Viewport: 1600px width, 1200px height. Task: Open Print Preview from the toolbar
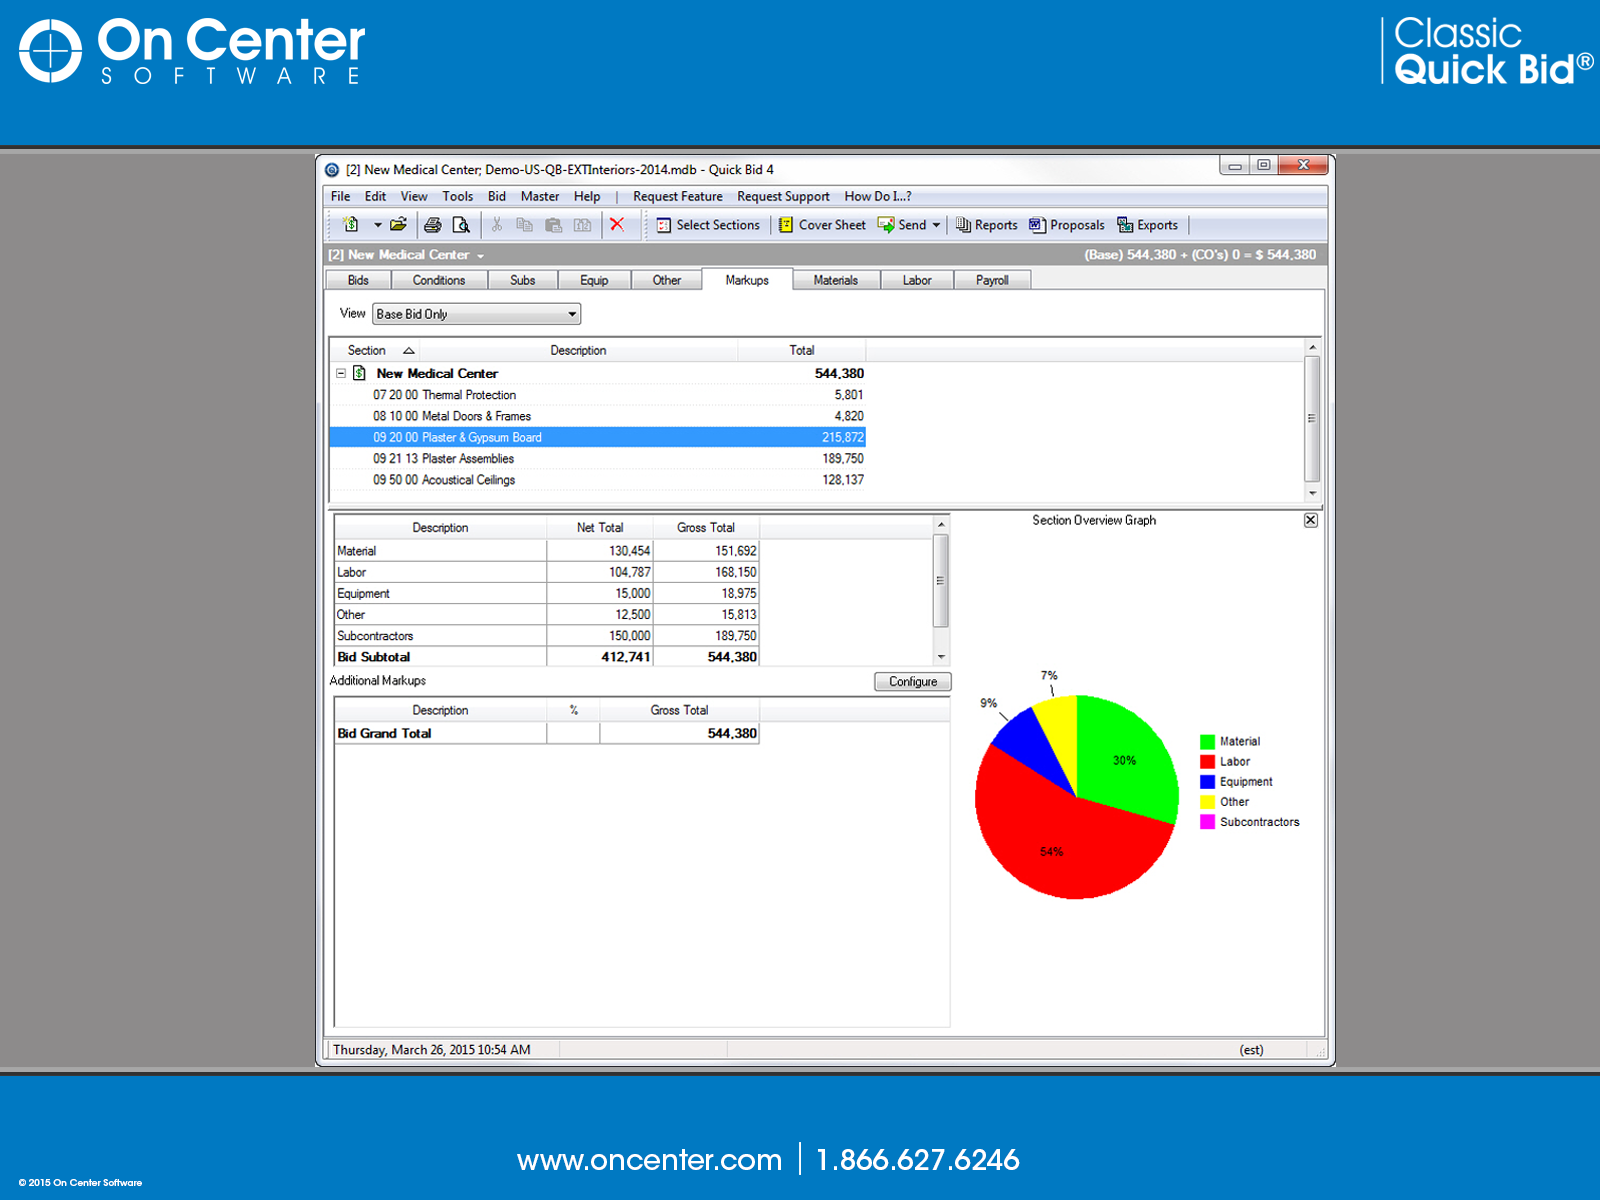(460, 225)
